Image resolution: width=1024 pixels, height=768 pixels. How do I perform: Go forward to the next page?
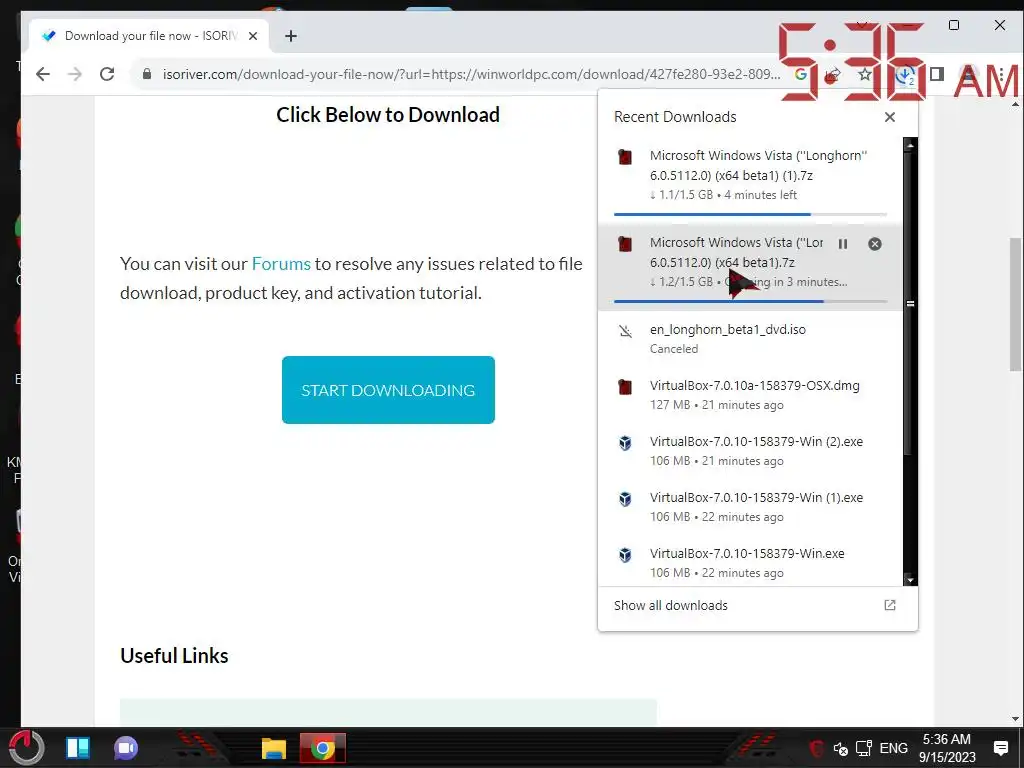click(x=75, y=74)
